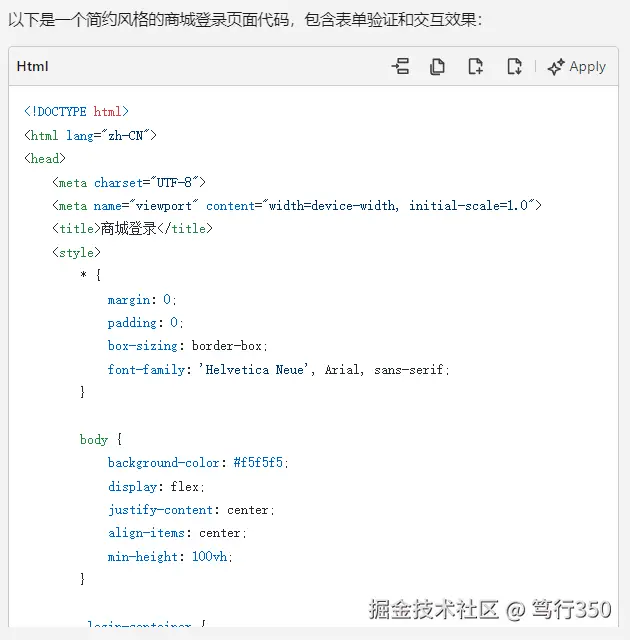Click the meta charset UTF-8 line
The image size is (630, 640).
[x=129, y=182]
